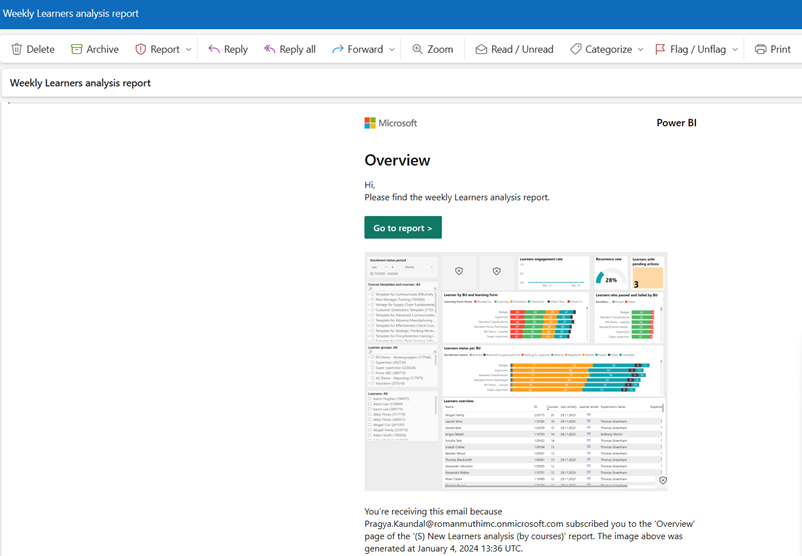Click the Reply all button
This screenshot has width=802, height=556.
(289, 49)
